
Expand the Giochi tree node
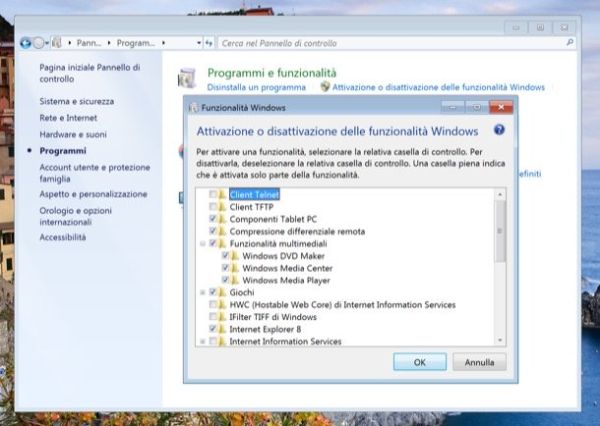coord(202,292)
